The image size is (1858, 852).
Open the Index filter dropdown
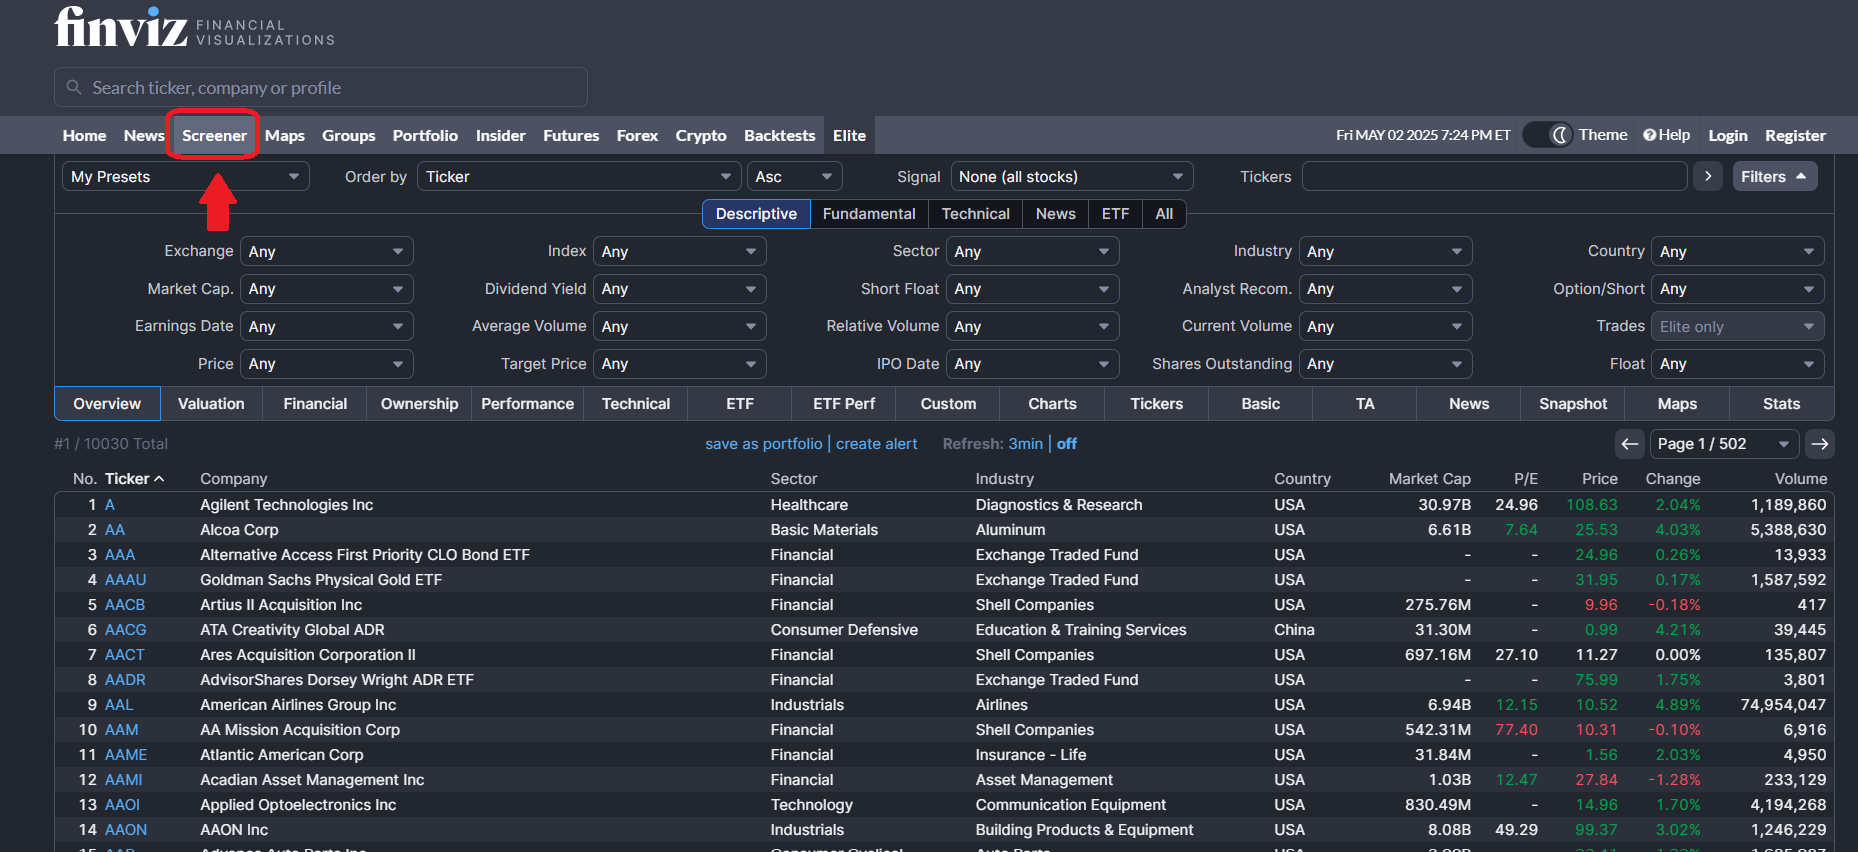(x=680, y=251)
